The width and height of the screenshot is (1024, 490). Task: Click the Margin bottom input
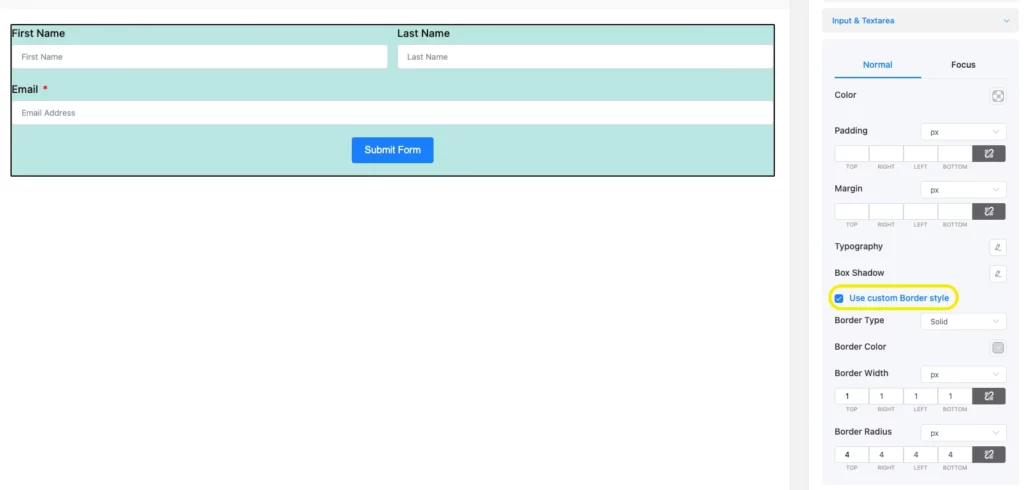click(955, 211)
